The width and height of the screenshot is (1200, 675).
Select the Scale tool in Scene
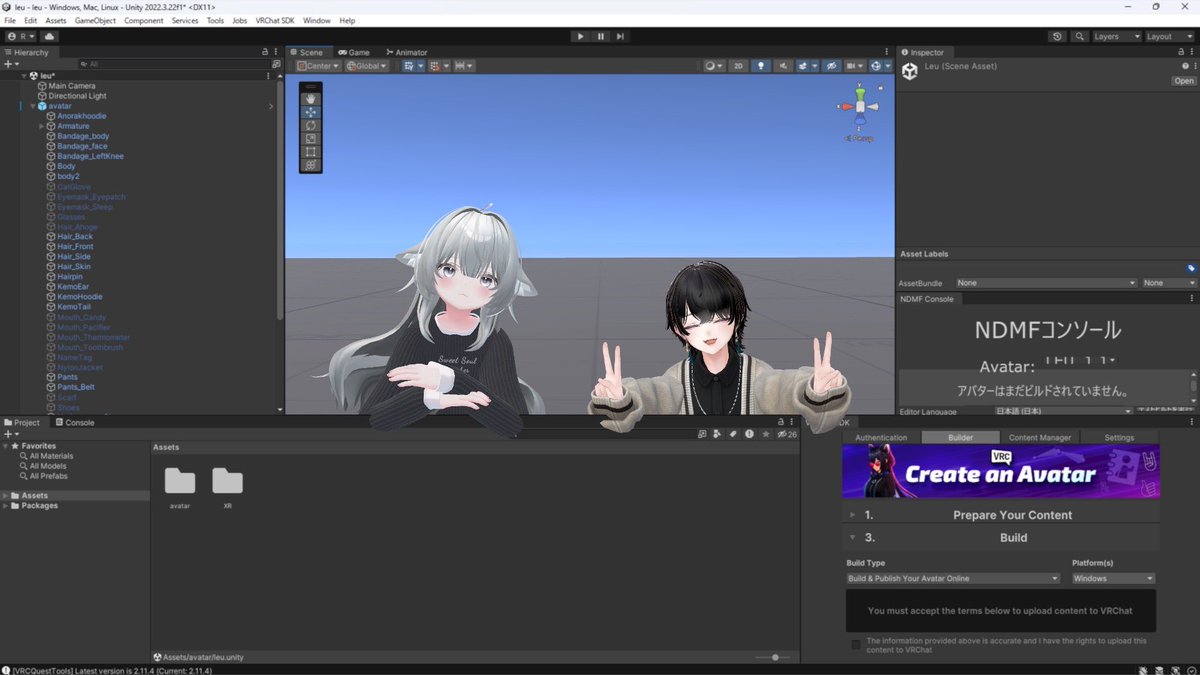pos(310,138)
